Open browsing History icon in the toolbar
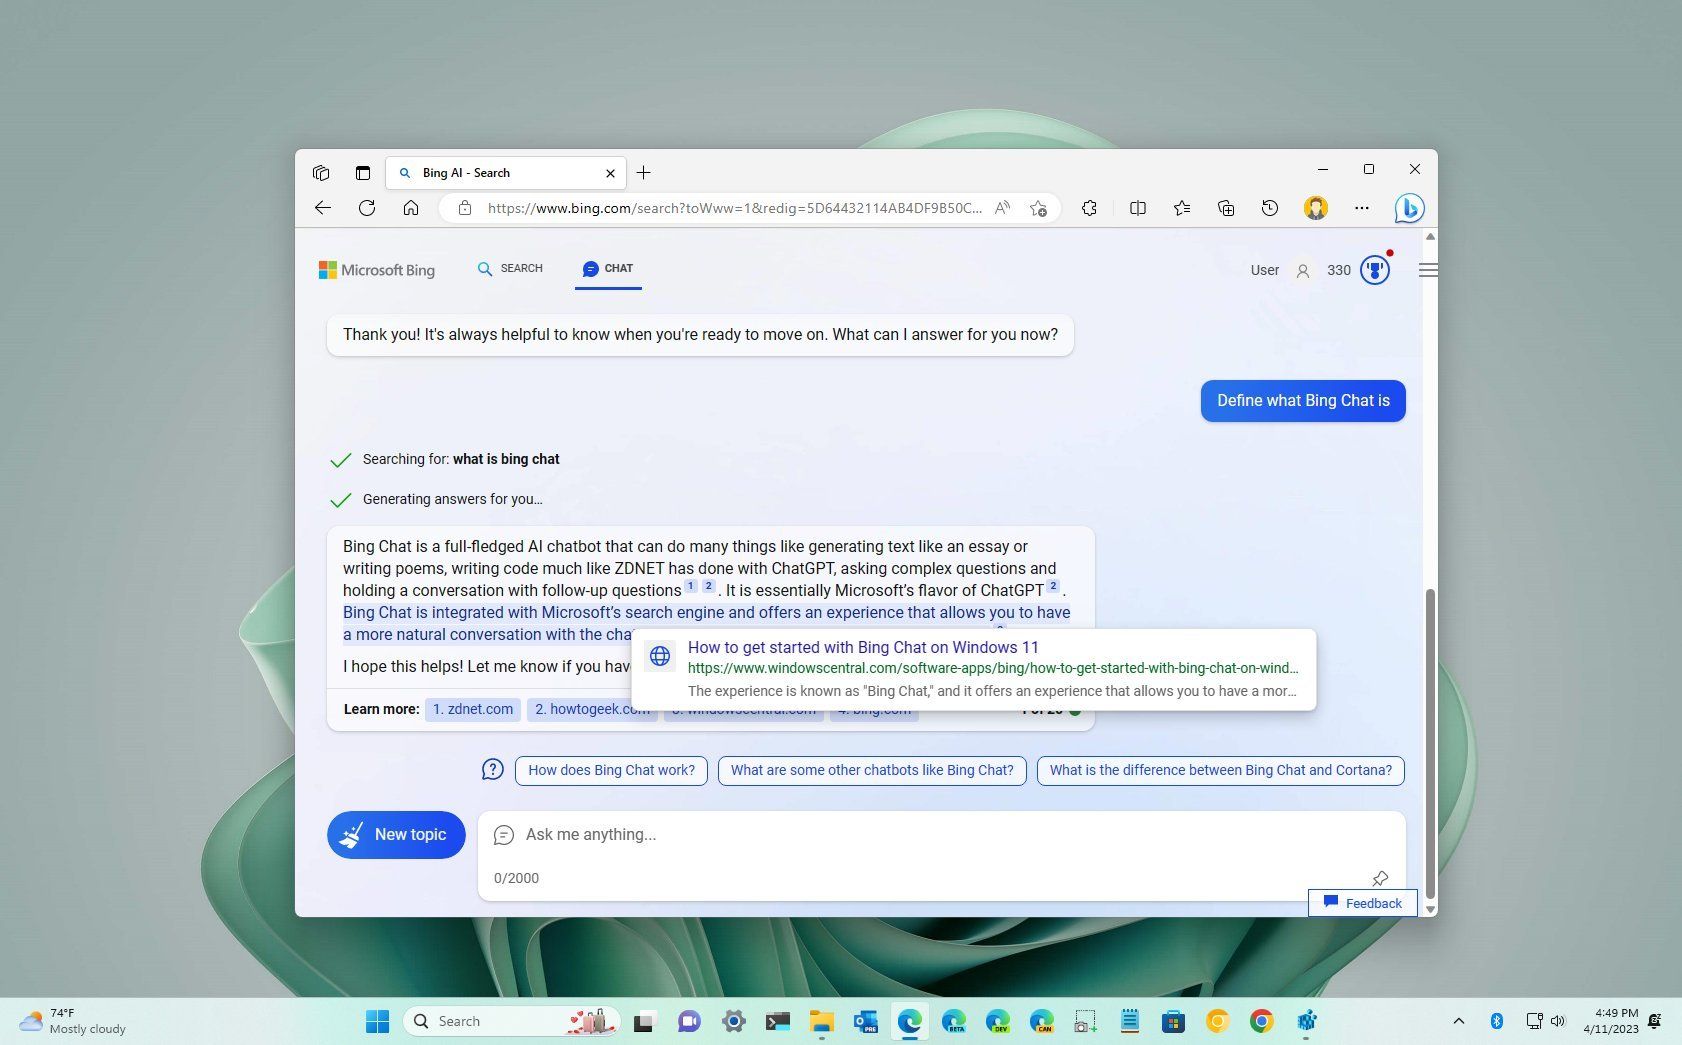 click(x=1270, y=208)
